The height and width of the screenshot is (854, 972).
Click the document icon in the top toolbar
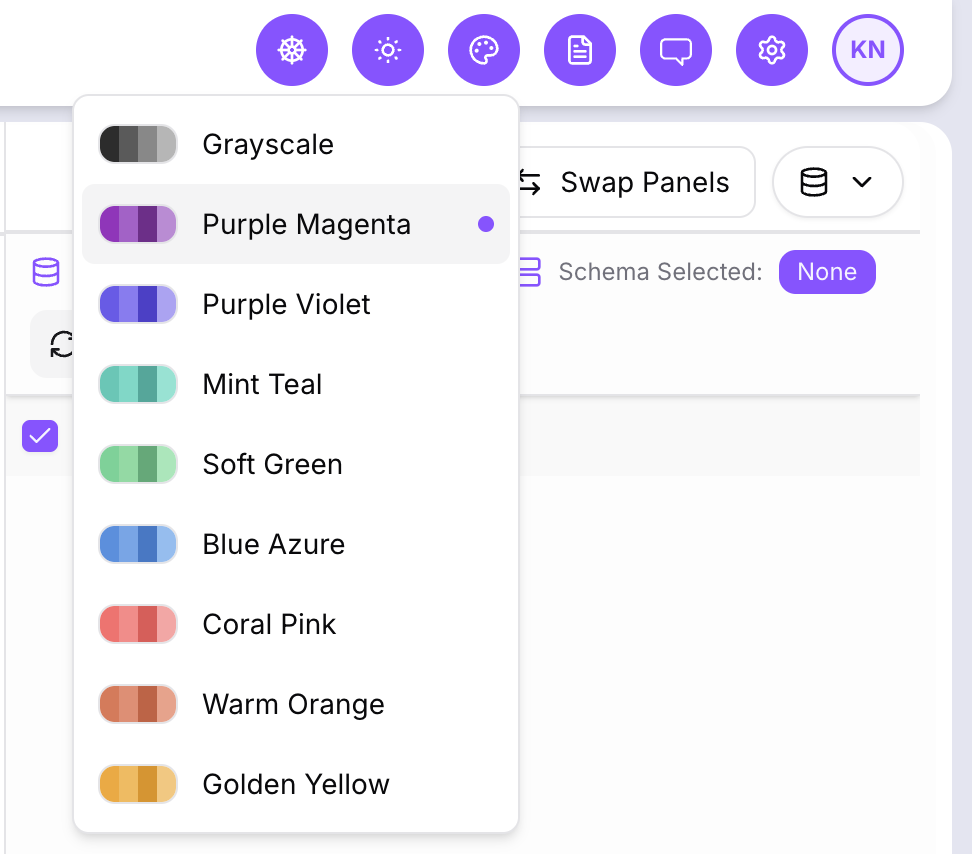pyautogui.click(x=580, y=50)
